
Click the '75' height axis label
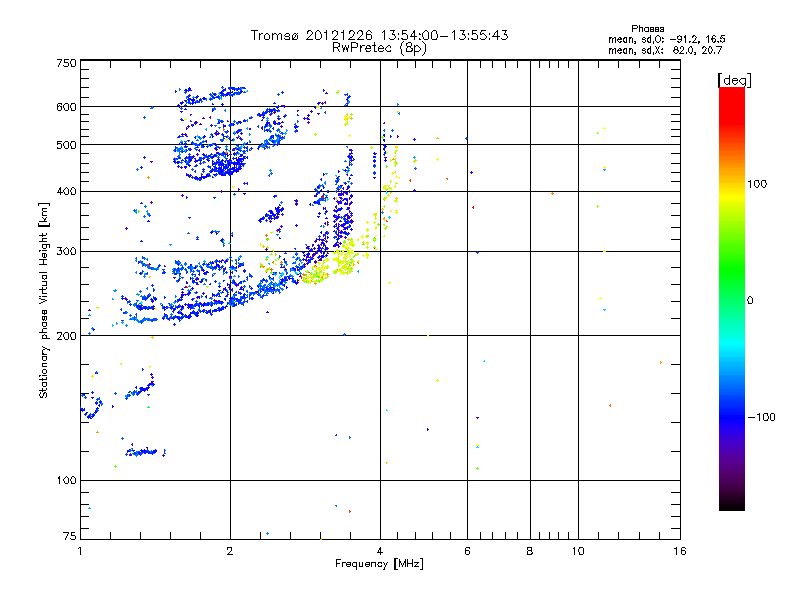[x=70, y=536]
